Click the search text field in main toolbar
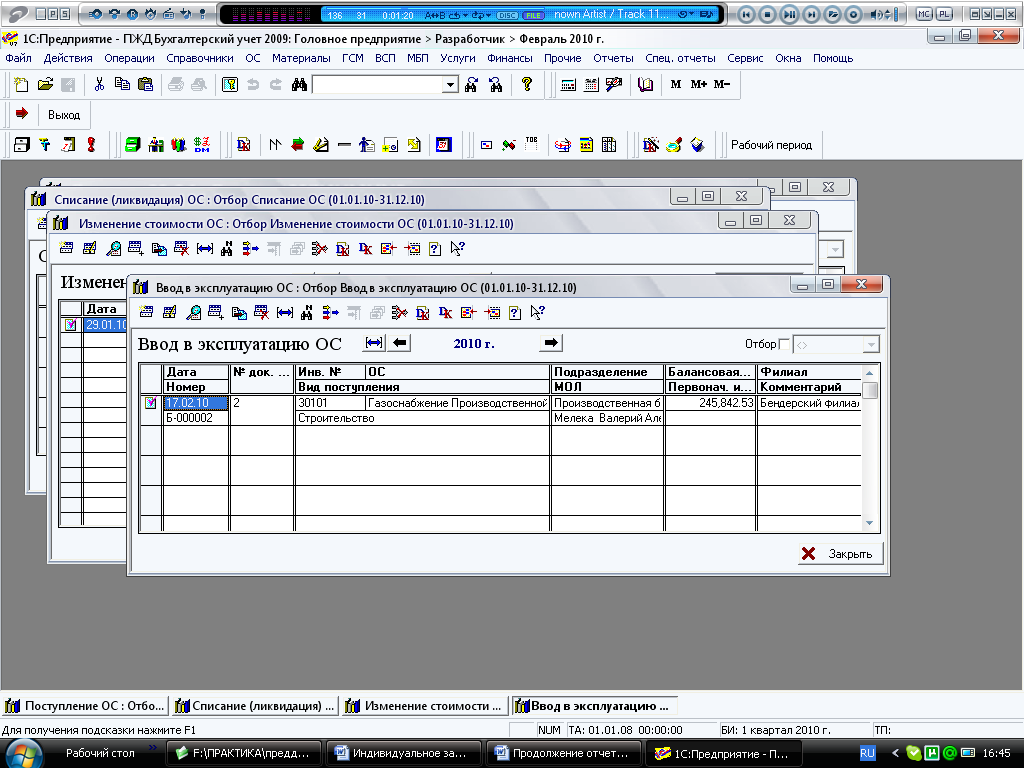This screenshot has width=1024, height=768. coord(377,85)
